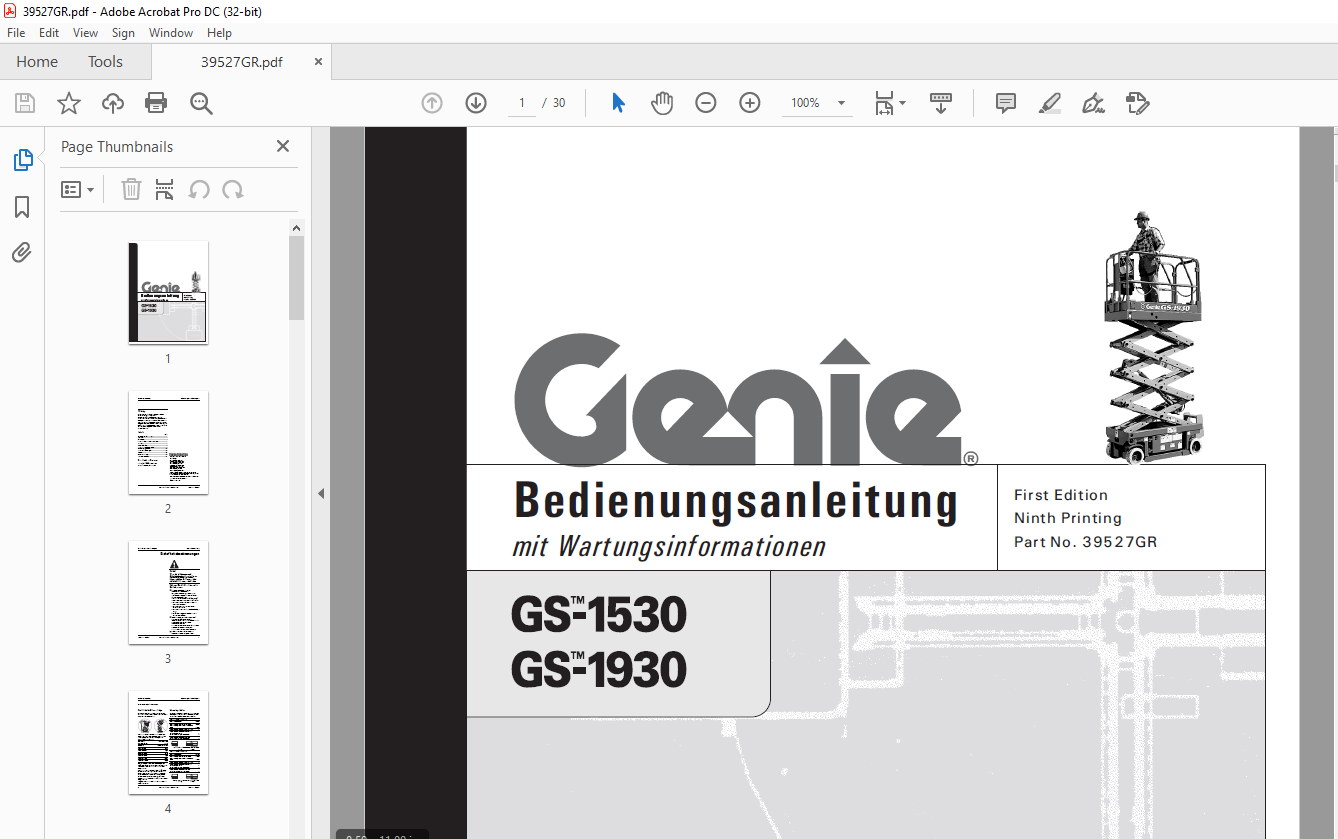
Task: Select page 2 thumbnail
Action: click(168, 442)
